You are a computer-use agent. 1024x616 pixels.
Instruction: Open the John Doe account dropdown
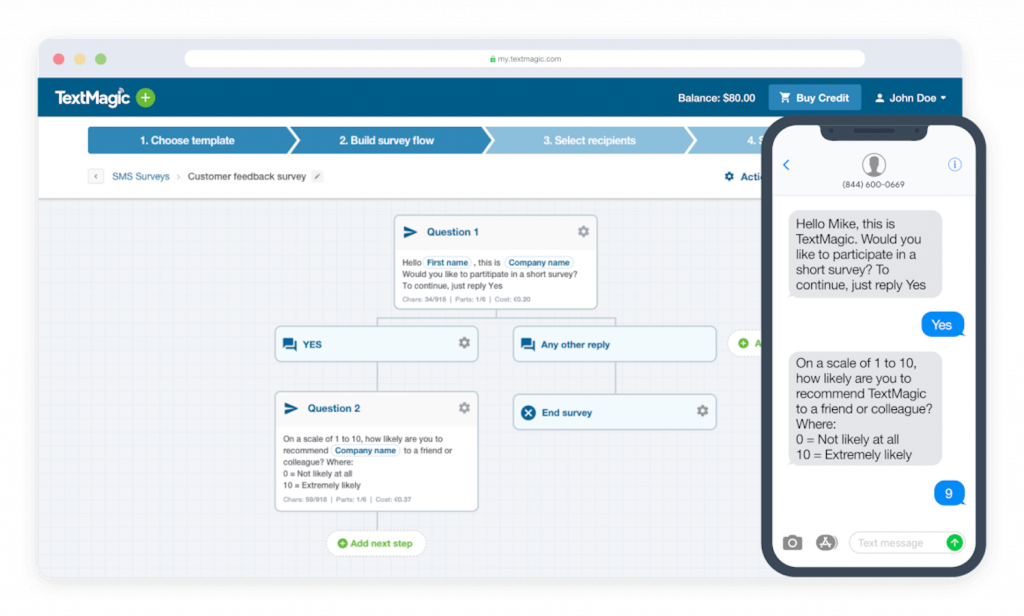[910, 98]
